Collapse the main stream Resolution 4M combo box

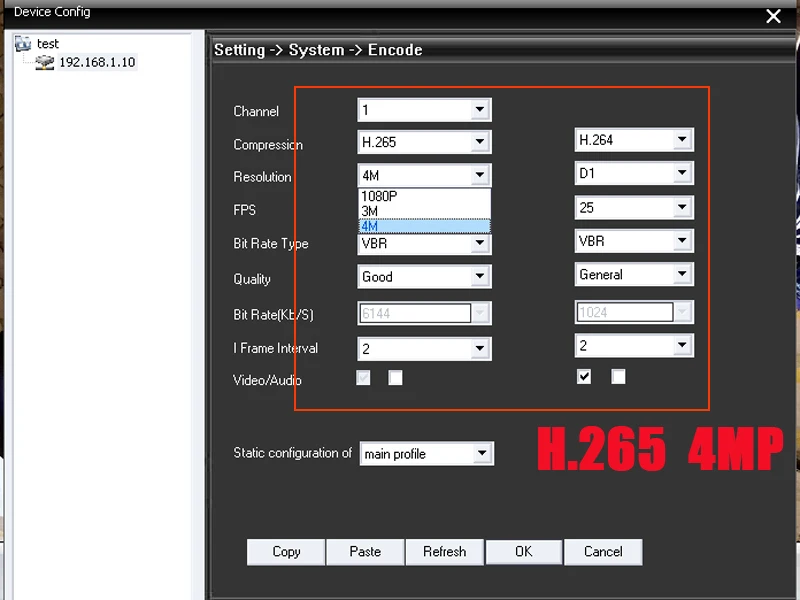pos(424,175)
